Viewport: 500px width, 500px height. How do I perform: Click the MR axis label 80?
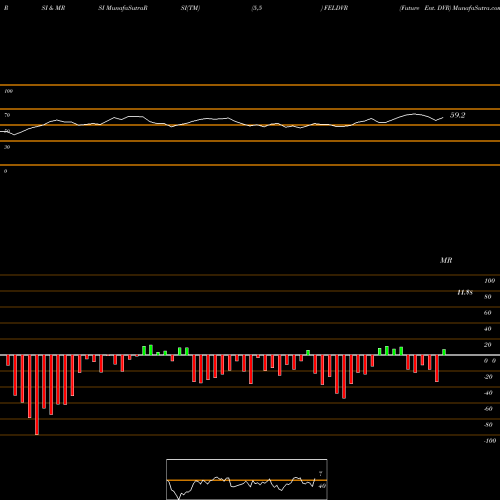488,297
